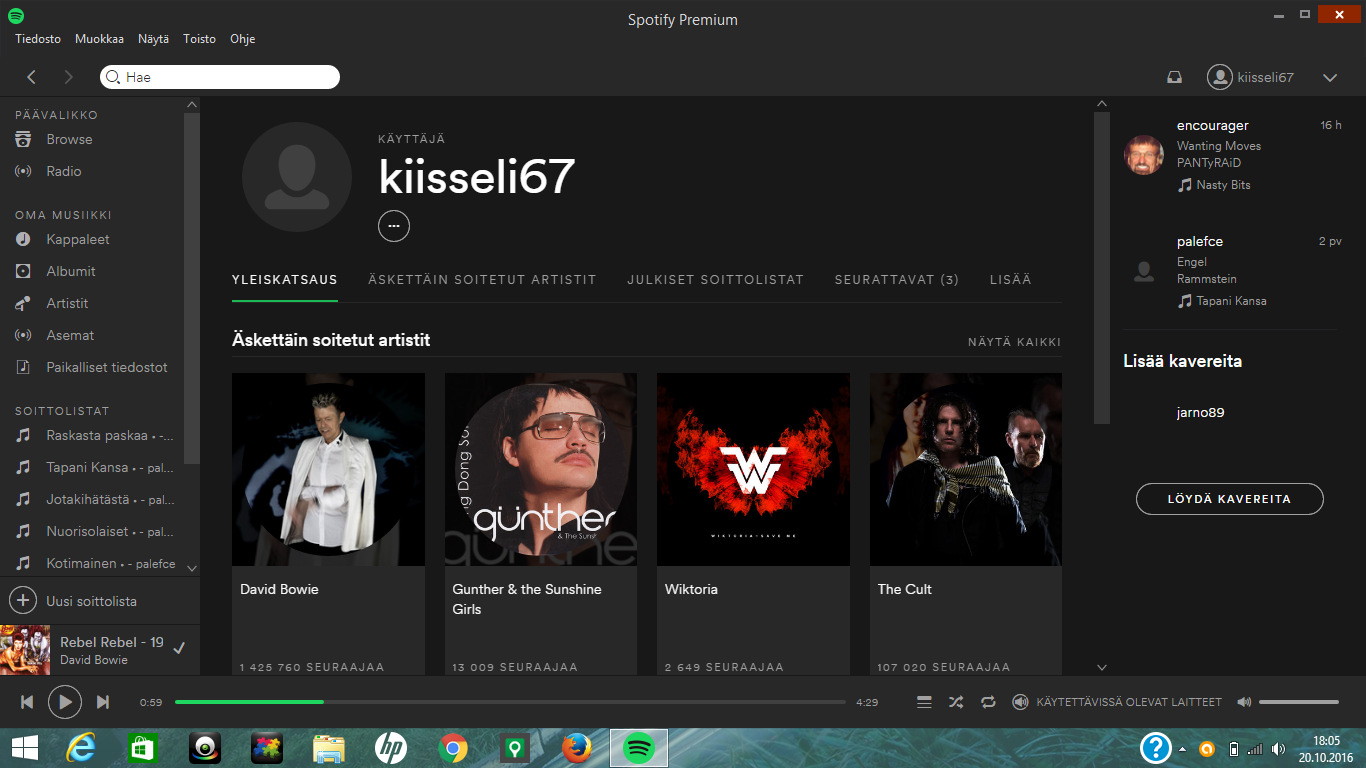
Task: Click the main view scroll-up arrow
Action: click(x=1102, y=104)
